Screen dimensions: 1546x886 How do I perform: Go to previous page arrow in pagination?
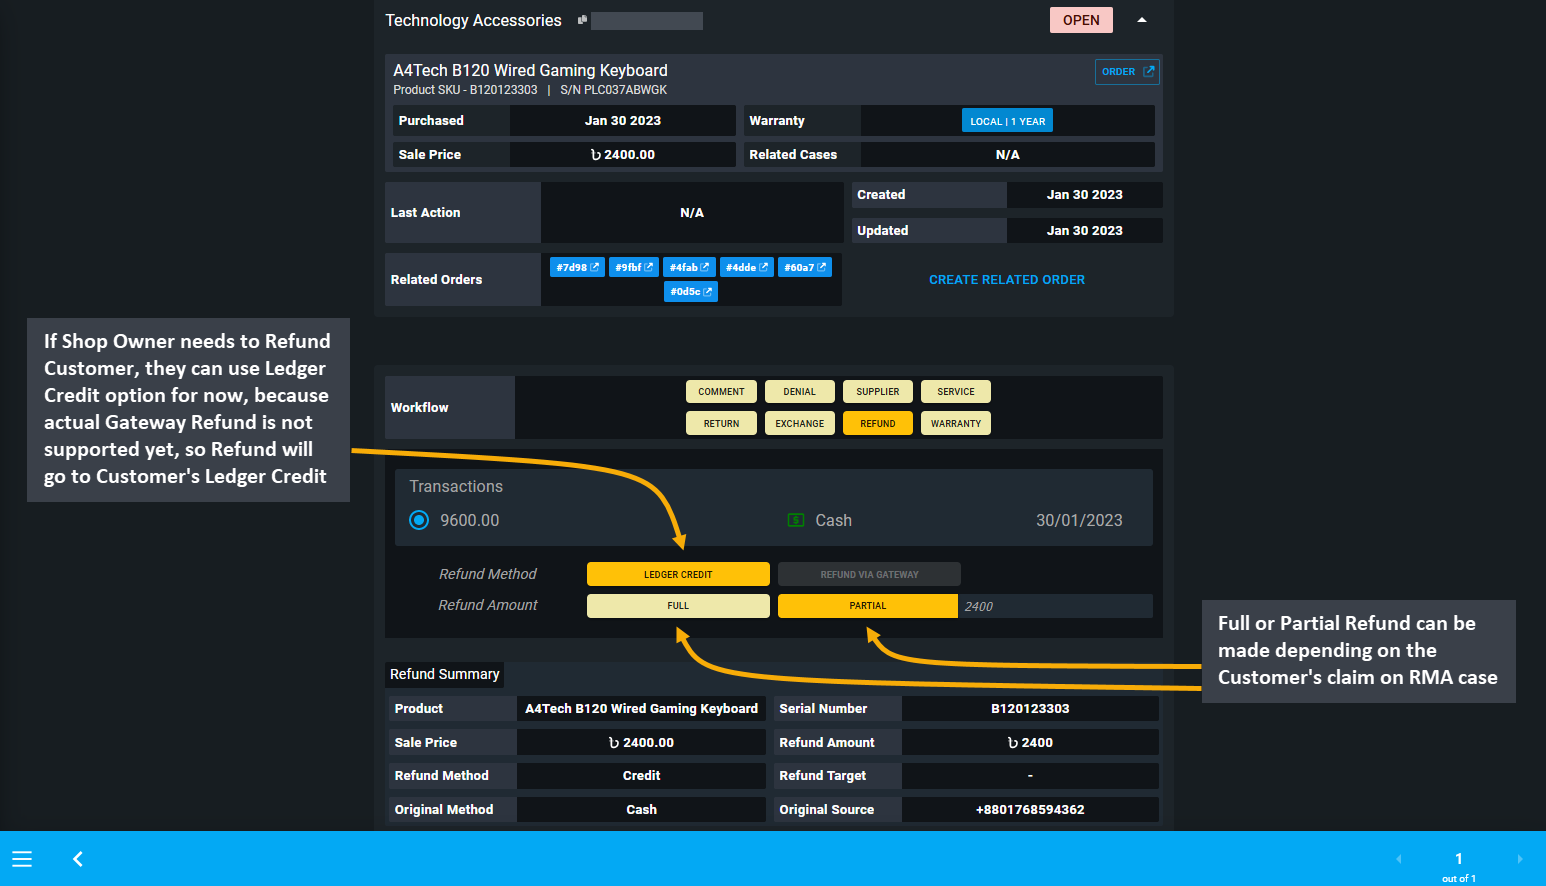click(x=1398, y=859)
